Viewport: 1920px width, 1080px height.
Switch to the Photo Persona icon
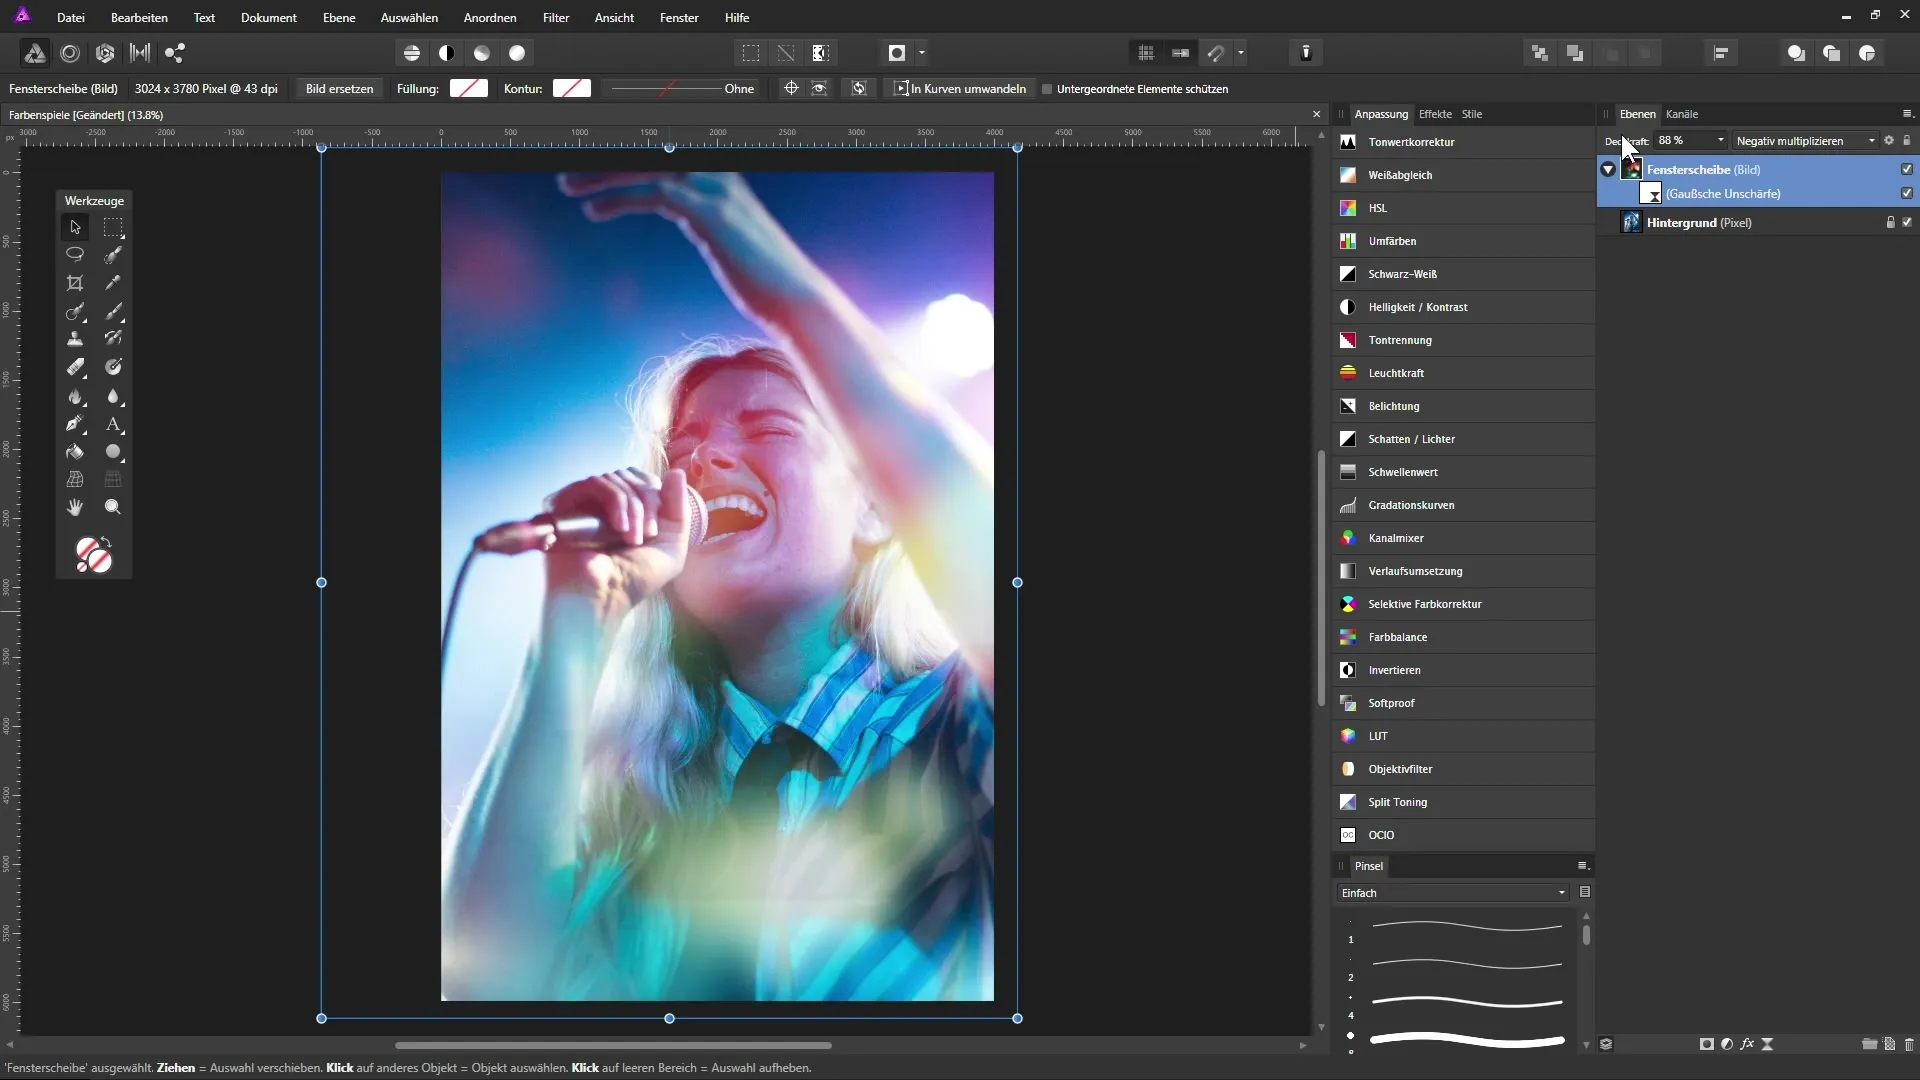point(34,53)
